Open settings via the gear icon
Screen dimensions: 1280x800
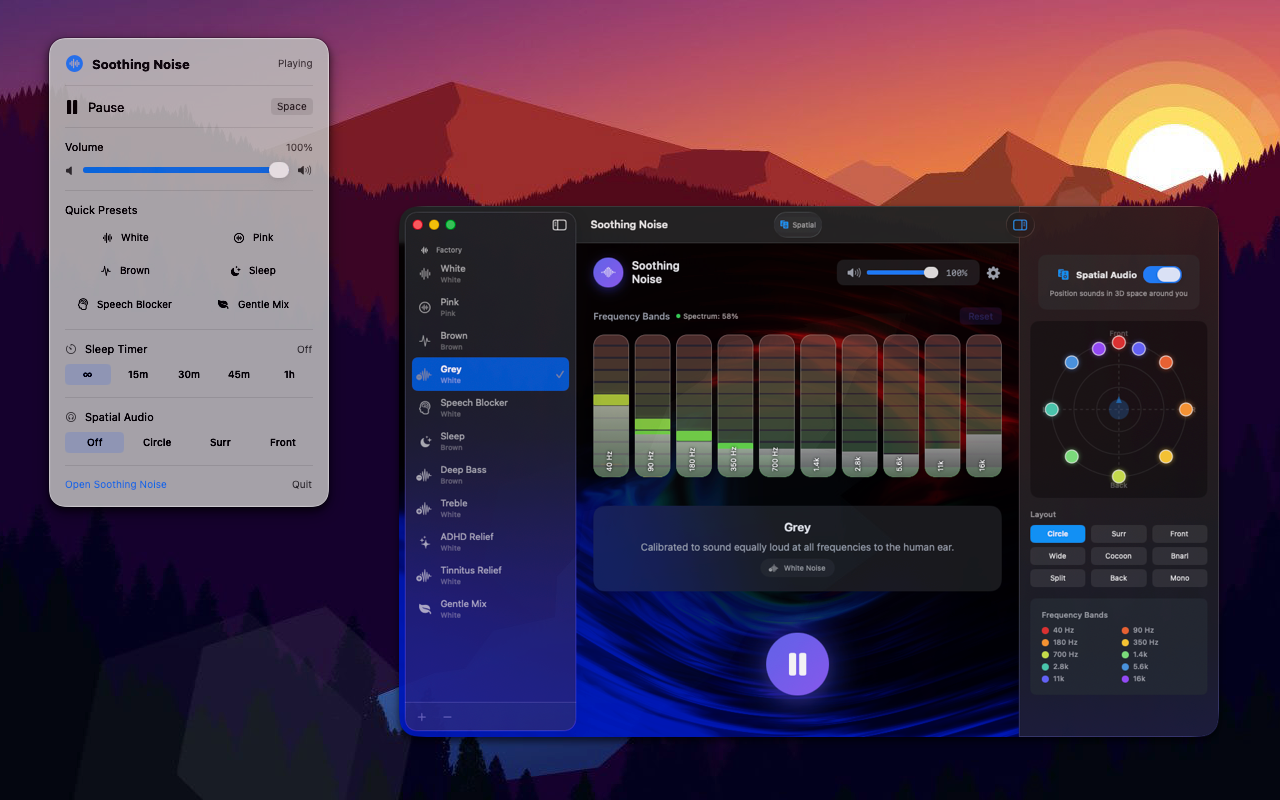[993, 273]
